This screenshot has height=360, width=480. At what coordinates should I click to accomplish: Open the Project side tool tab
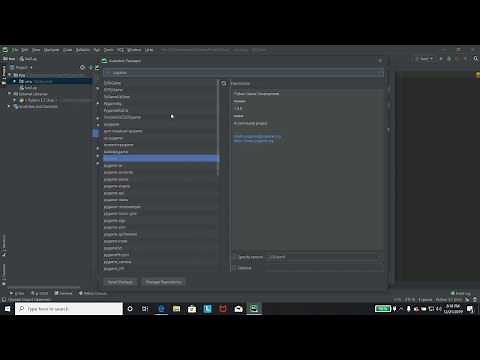pos(4,75)
